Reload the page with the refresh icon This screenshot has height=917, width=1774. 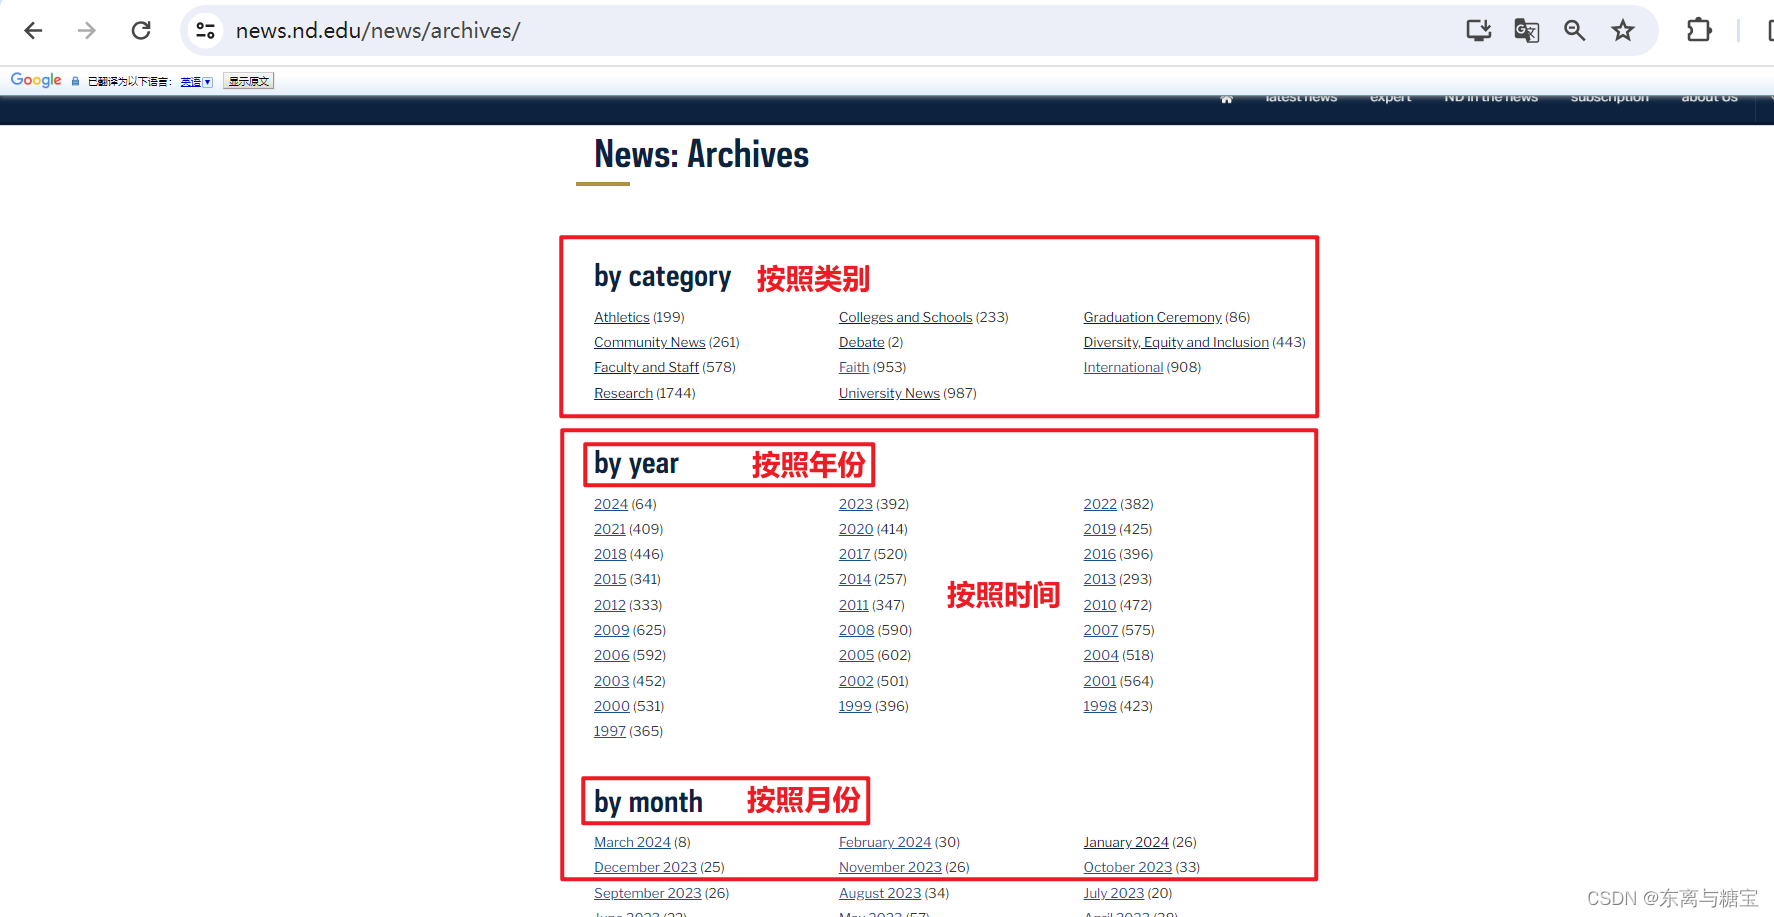coord(141,31)
